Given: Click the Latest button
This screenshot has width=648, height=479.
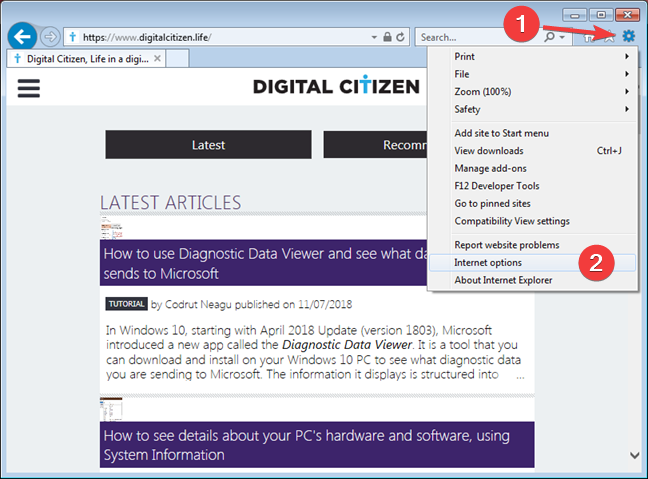Looking at the screenshot, I should point(208,145).
